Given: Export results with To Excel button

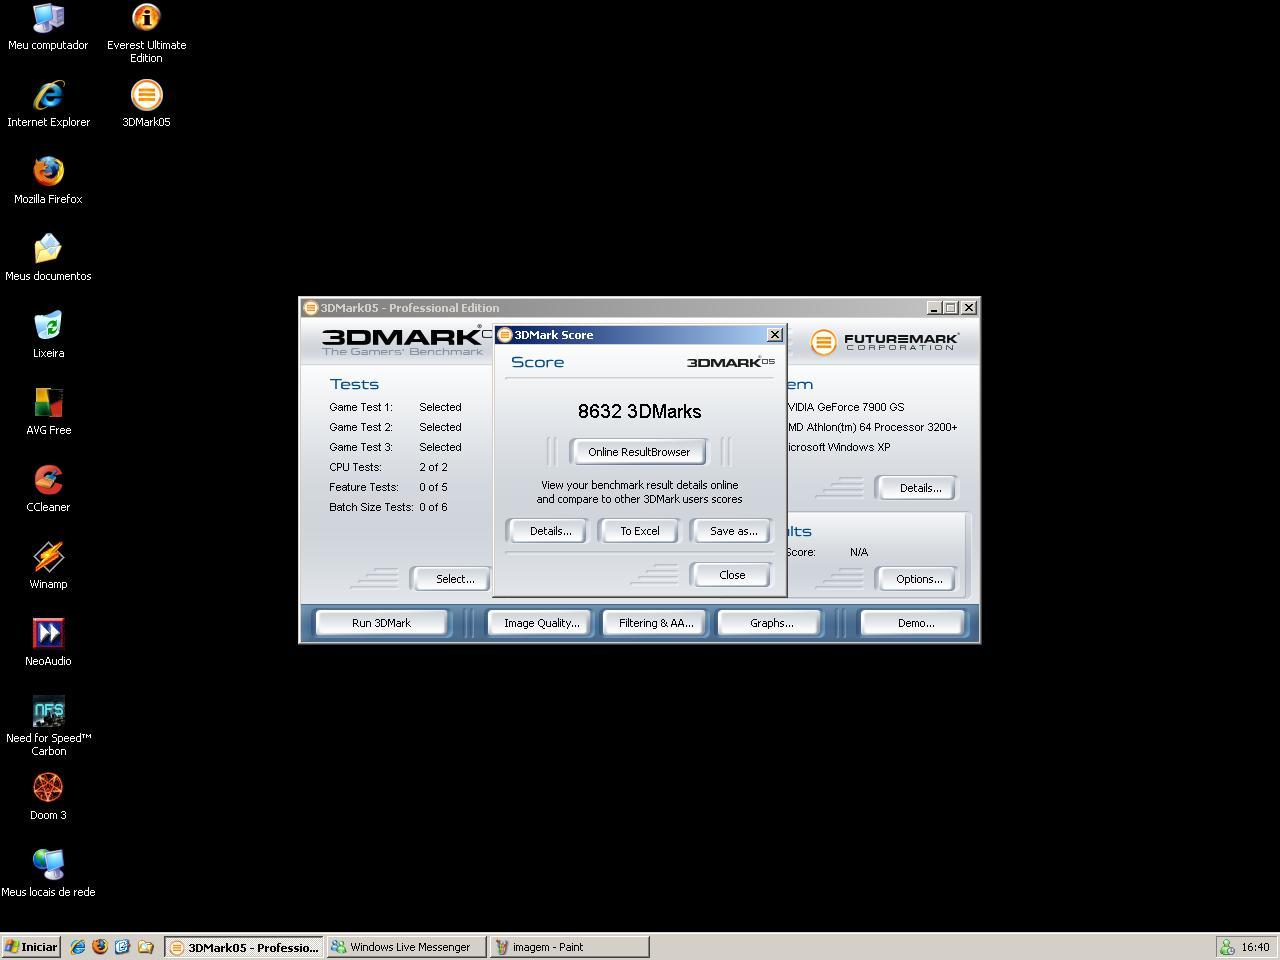Looking at the screenshot, I should (639, 531).
